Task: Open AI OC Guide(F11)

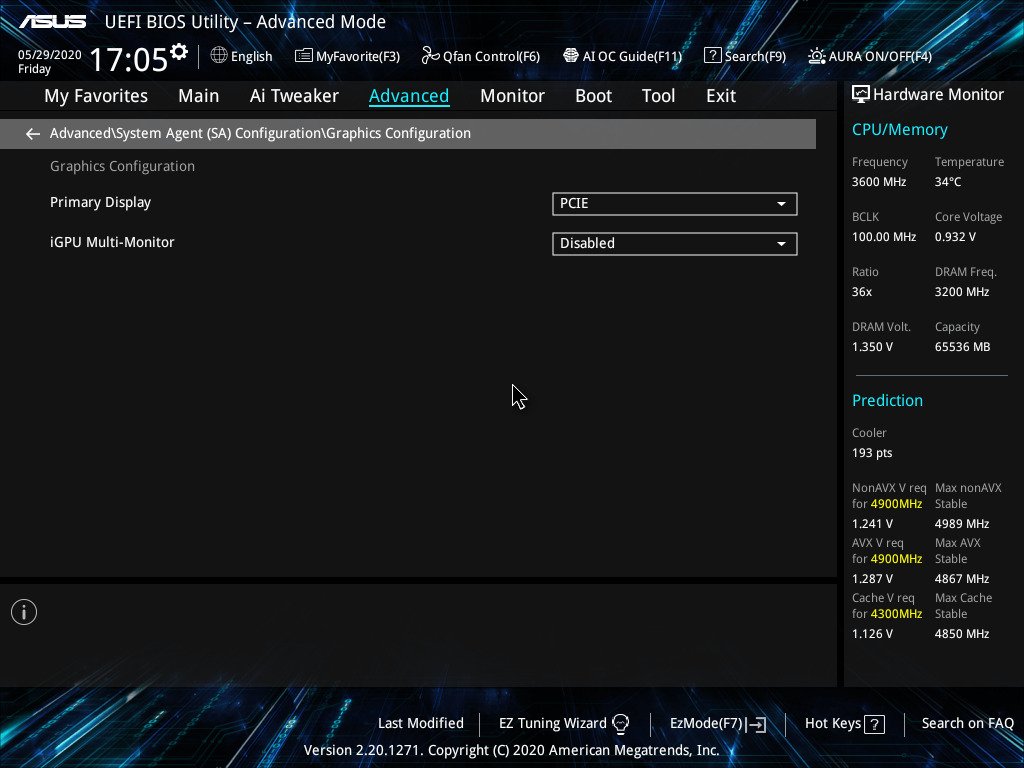Action: 622,56
